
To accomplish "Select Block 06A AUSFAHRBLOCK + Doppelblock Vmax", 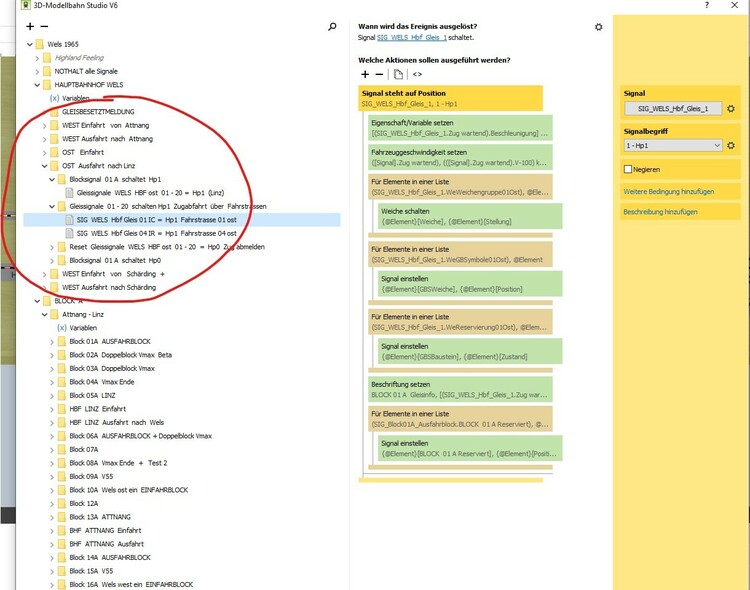I will tap(140, 436).
